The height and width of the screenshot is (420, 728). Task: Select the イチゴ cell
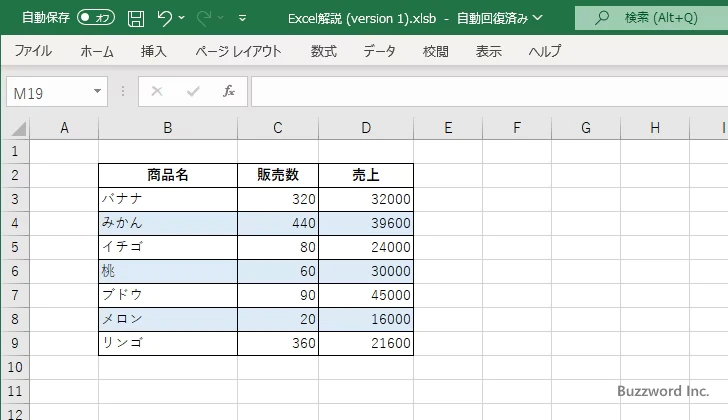168,247
